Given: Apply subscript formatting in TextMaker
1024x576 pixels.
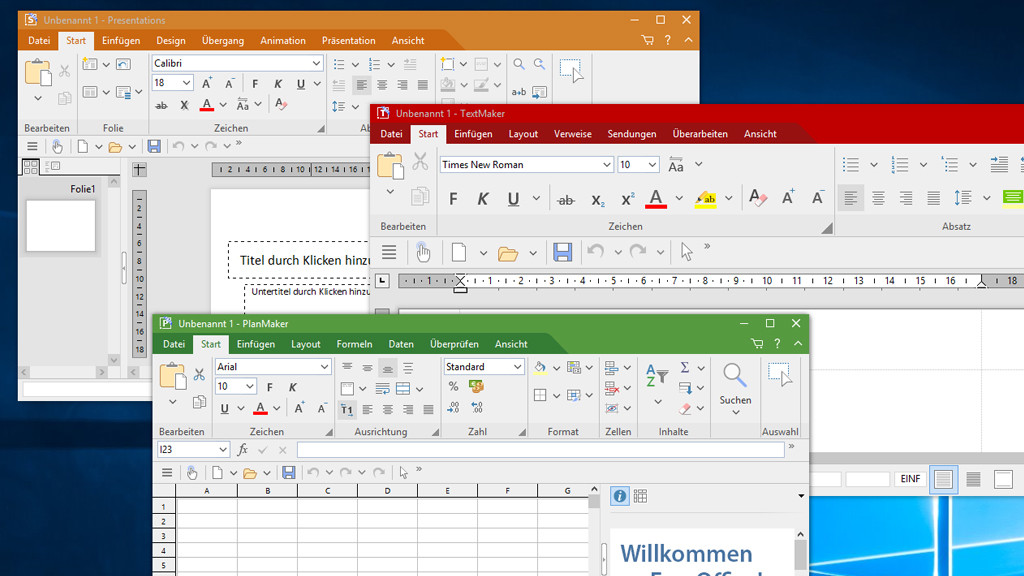Looking at the screenshot, I should (598, 199).
